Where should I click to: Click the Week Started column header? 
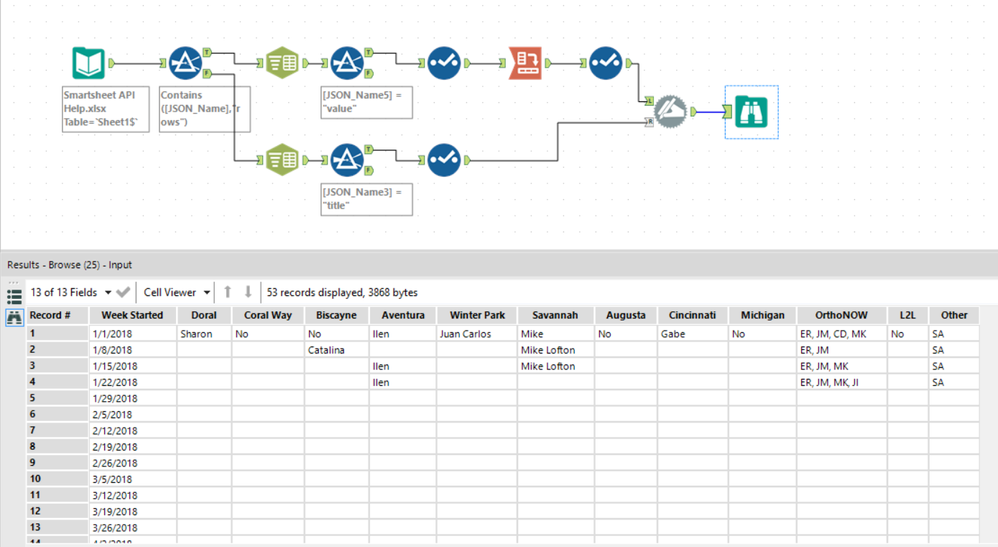pyautogui.click(x=132, y=315)
